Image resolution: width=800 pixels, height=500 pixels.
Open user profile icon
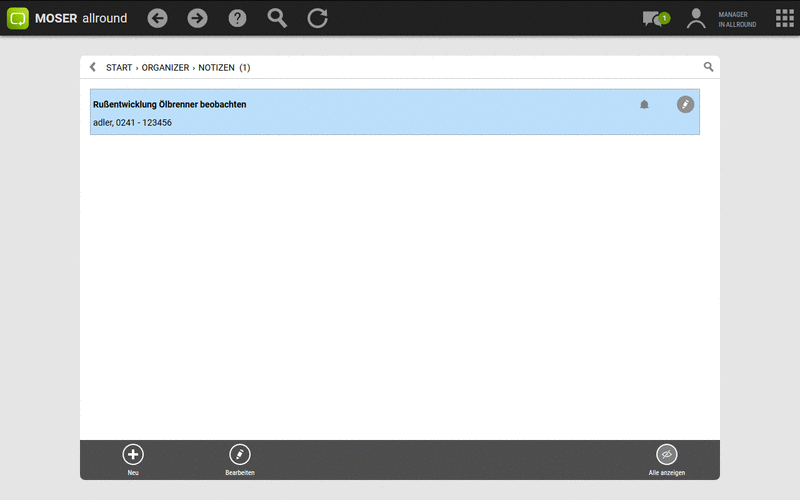click(x=696, y=18)
